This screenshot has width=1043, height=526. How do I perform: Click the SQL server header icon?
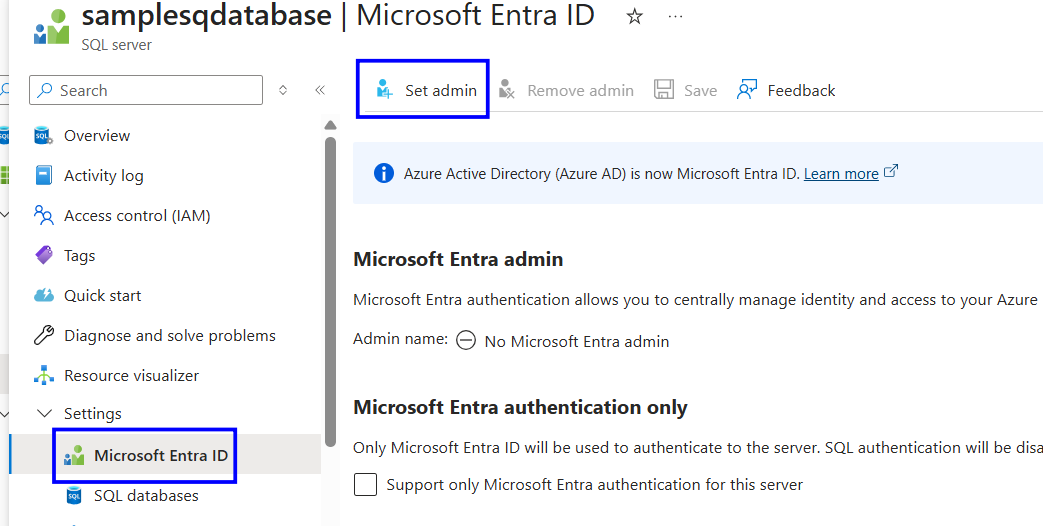(51, 27)
